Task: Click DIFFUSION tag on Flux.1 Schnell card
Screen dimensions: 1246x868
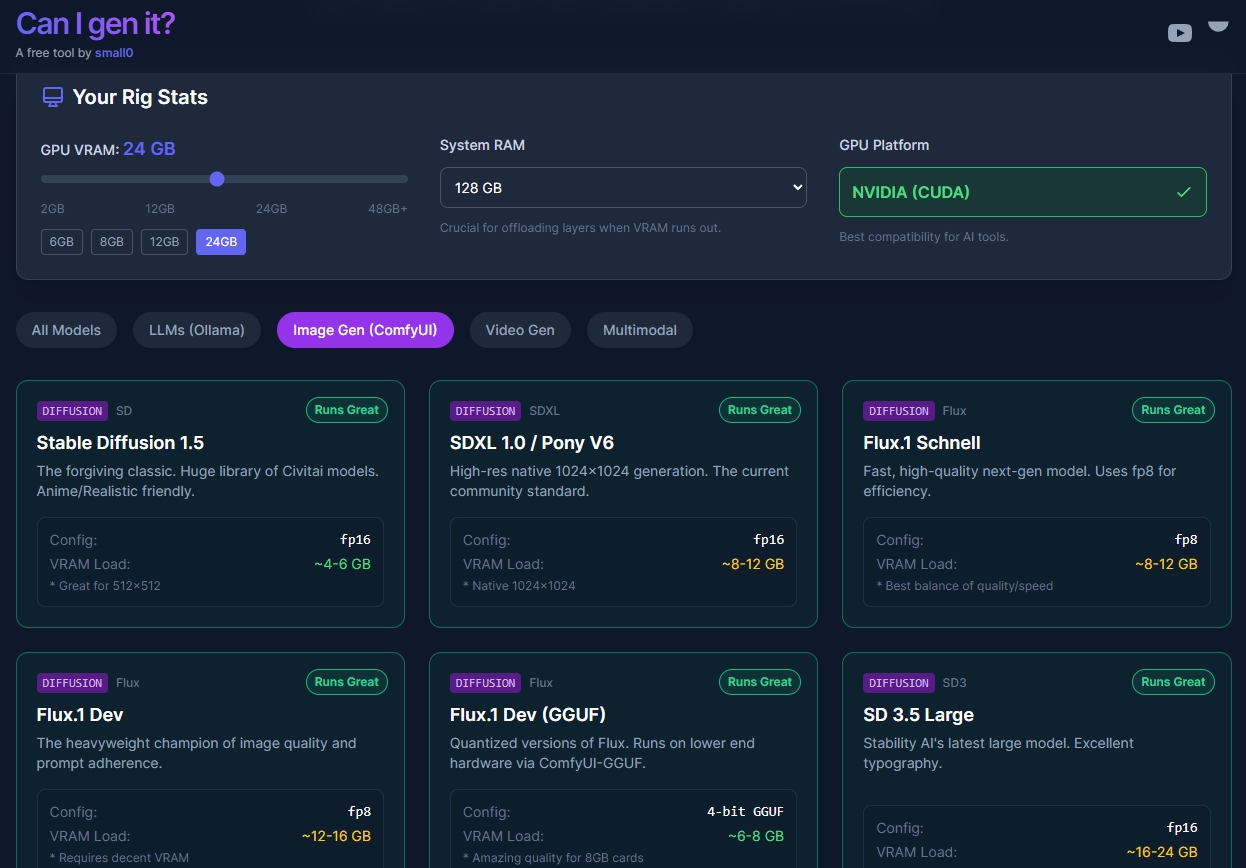Action: point(899,411)
